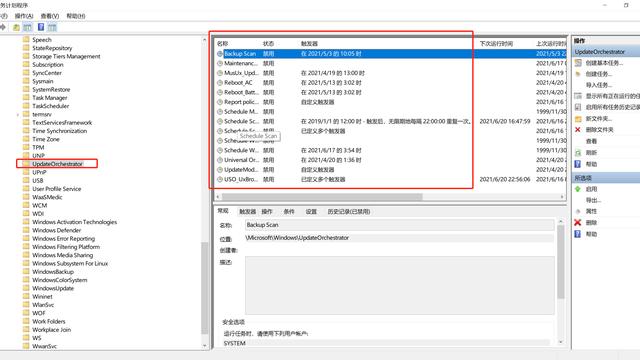Expand the termsrv tree node
This screenshot has width=640, height=360.
[18, 115]
